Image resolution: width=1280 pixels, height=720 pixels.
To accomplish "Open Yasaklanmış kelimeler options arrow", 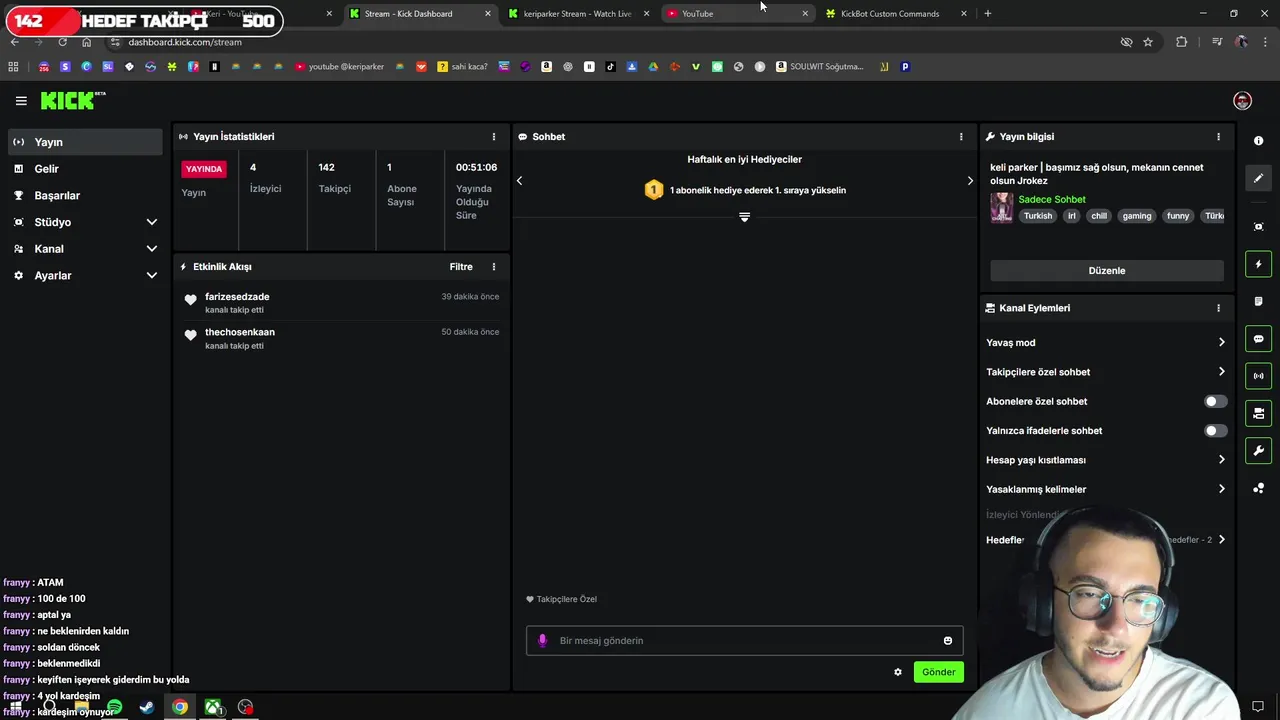I will tap(1221, 489).
